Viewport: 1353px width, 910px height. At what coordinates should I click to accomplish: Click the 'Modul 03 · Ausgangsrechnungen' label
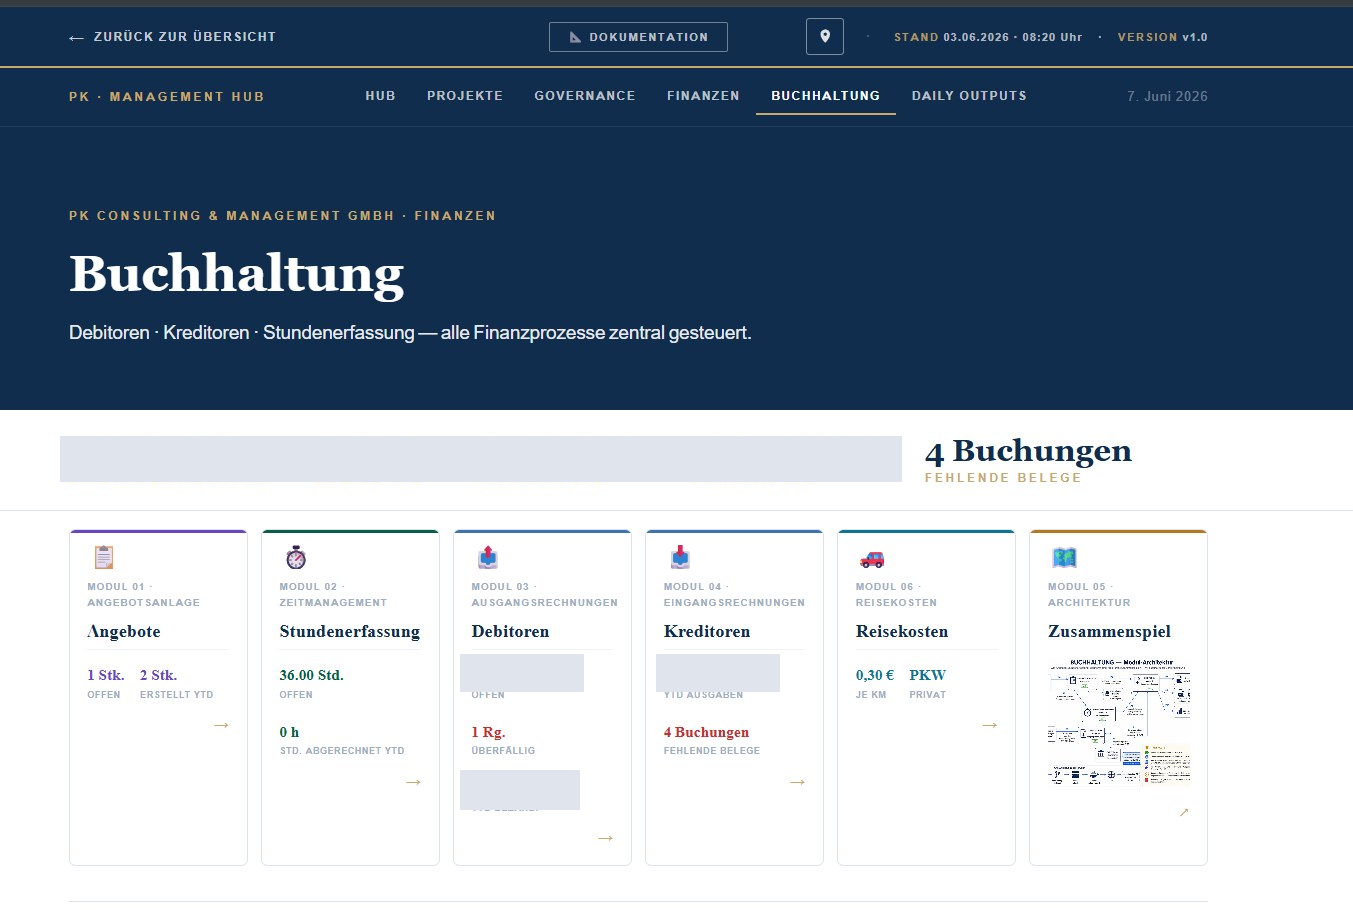coord(544,594)
